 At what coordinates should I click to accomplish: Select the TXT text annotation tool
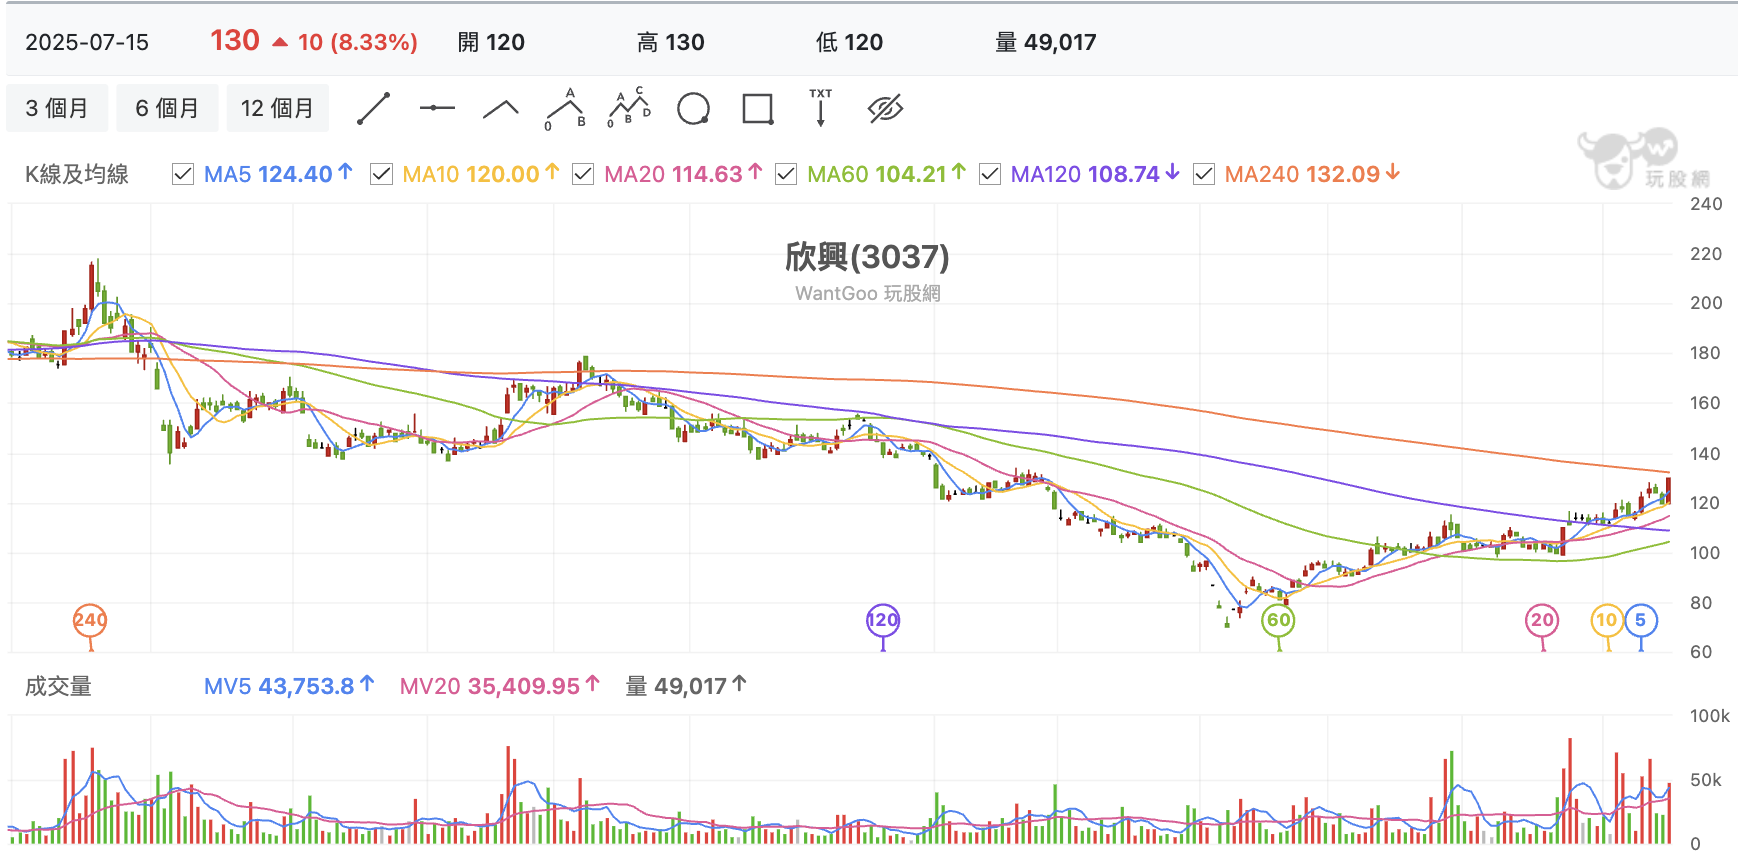click(x=821, y=108)
